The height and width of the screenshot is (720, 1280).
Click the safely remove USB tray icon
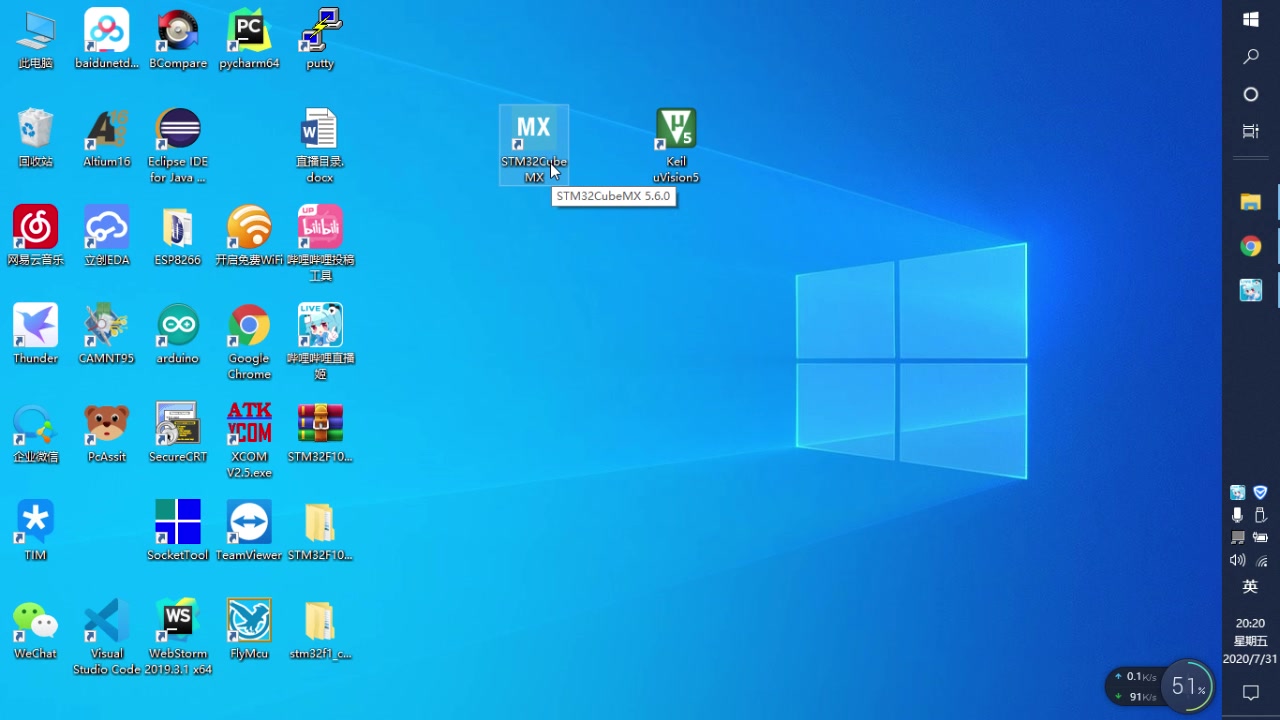(x=1261, y=515)
